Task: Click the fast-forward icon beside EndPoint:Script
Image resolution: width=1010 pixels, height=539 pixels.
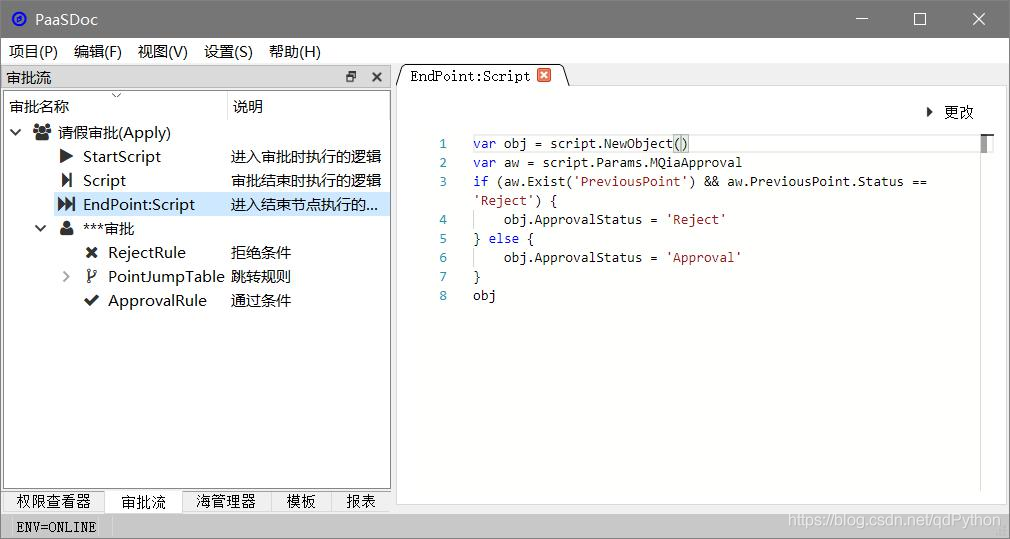Action: [66, 204]
